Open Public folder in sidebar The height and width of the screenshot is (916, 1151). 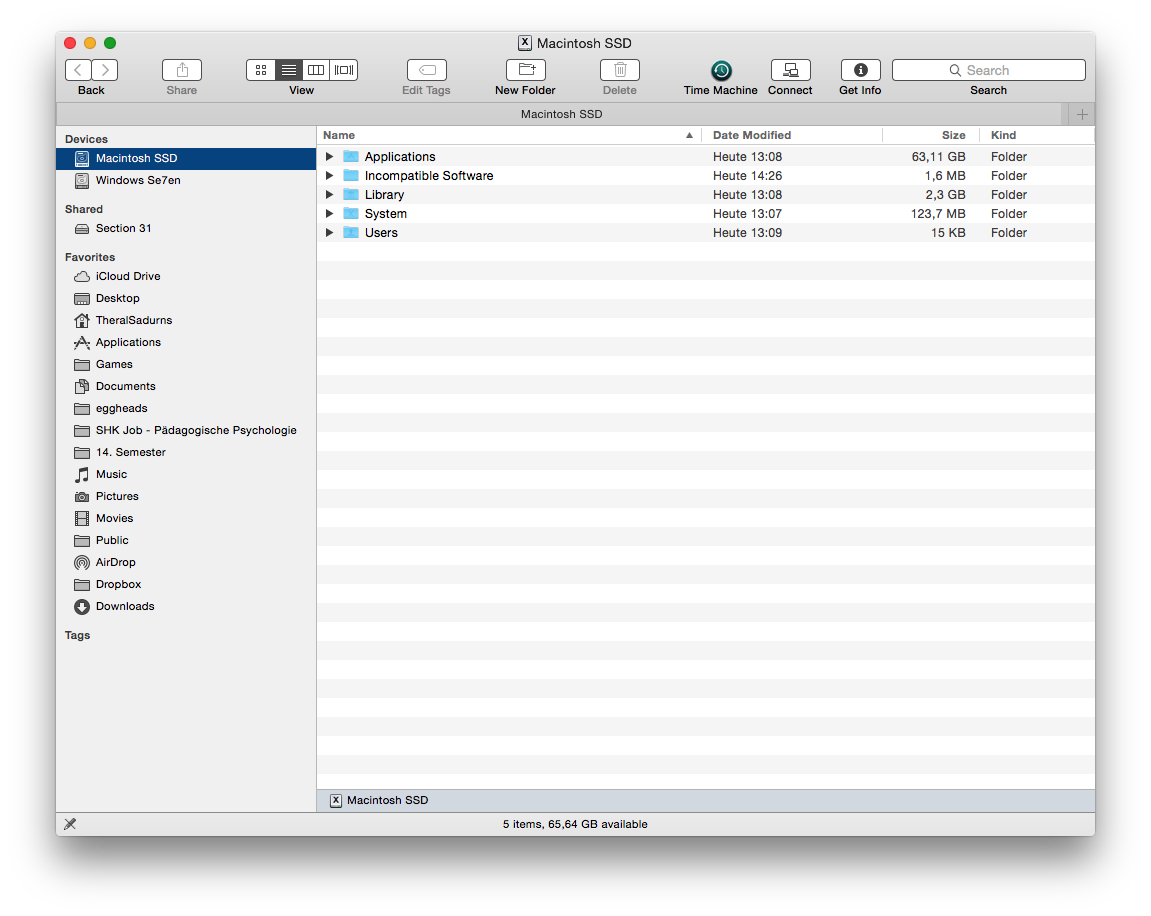[186, 541]
